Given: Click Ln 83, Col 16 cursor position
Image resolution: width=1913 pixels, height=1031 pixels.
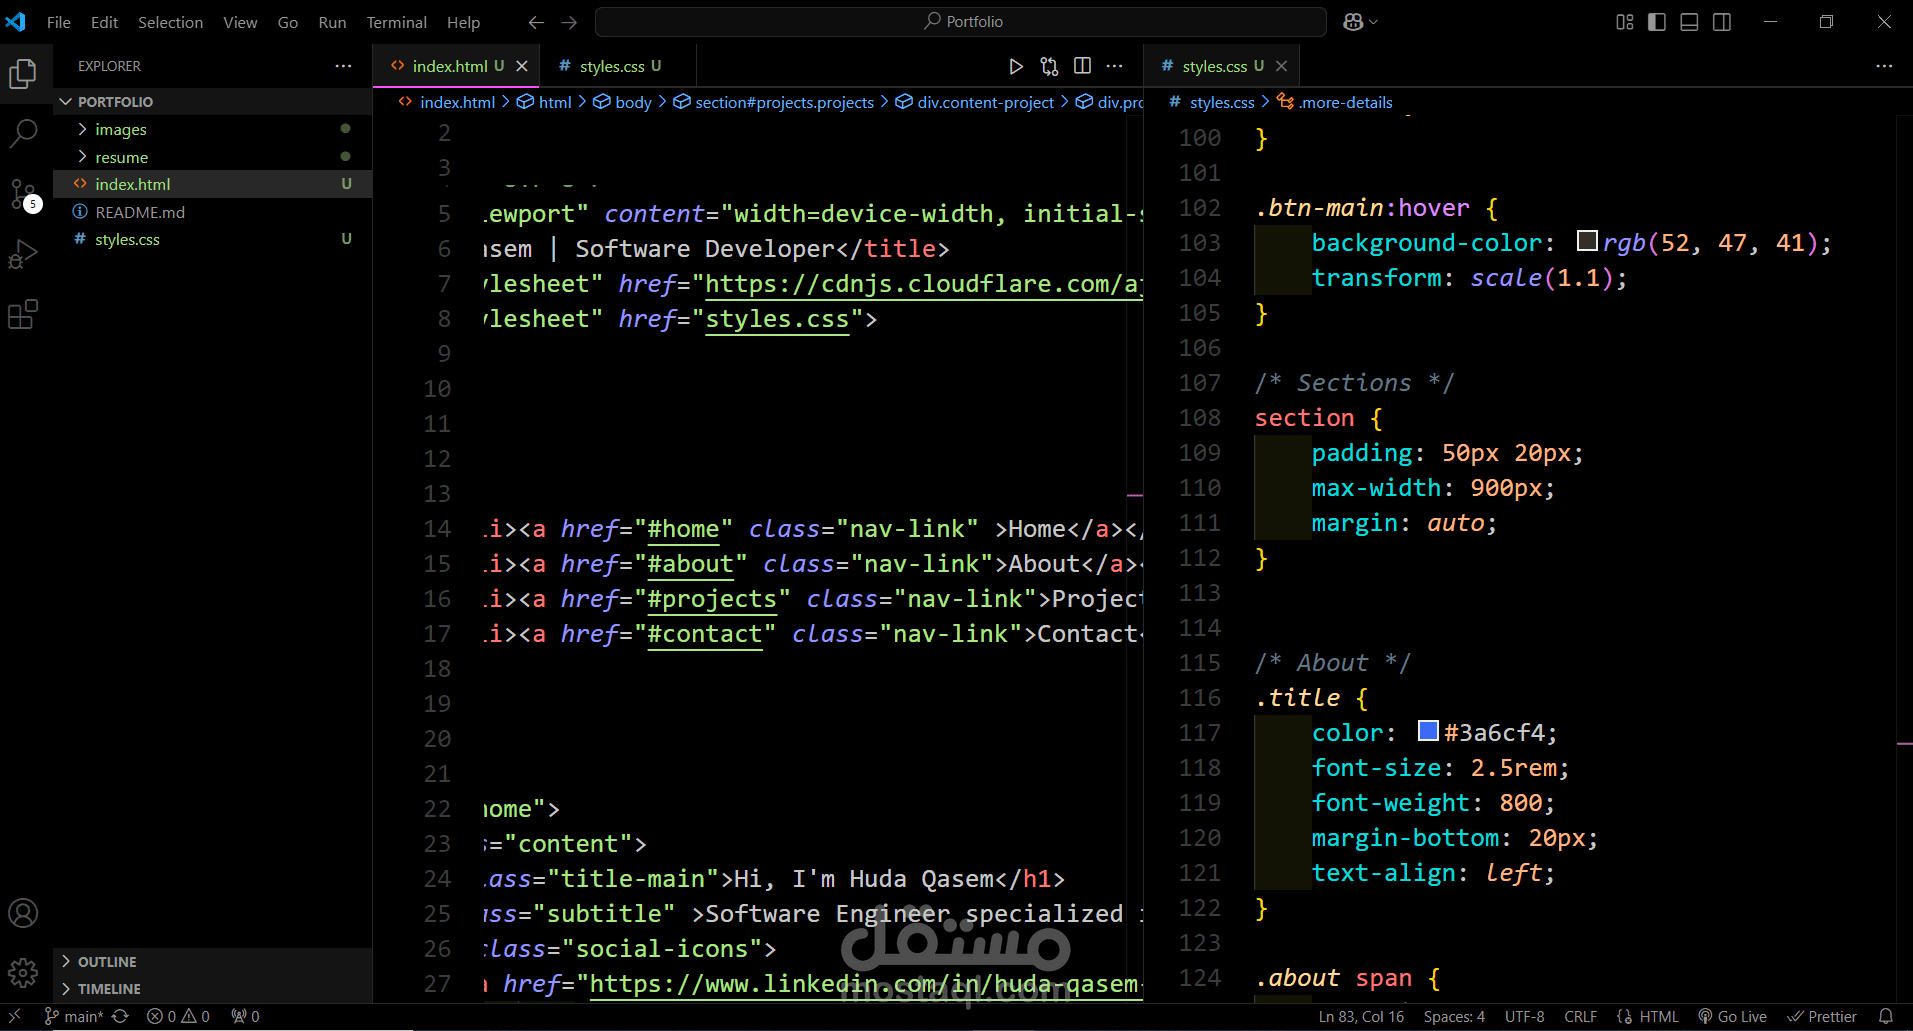Looking at the screenshot, I should coord(1361,1016).
